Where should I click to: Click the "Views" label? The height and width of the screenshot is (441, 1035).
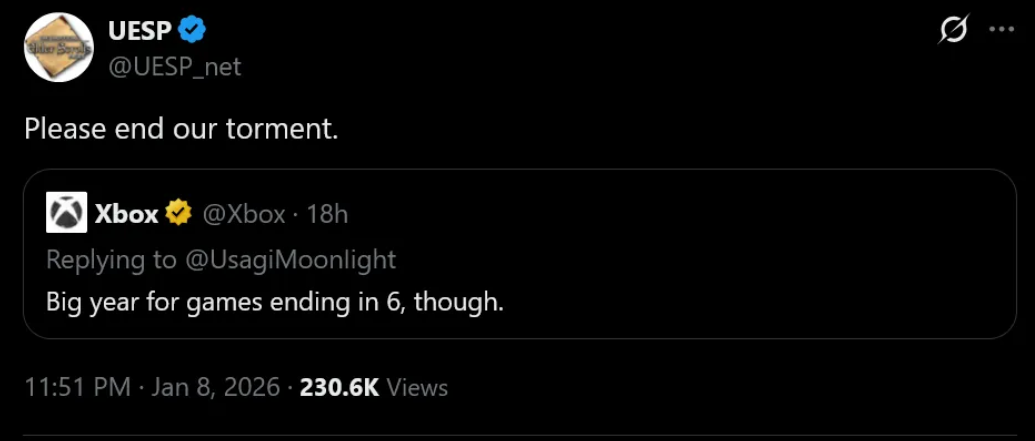417,387
